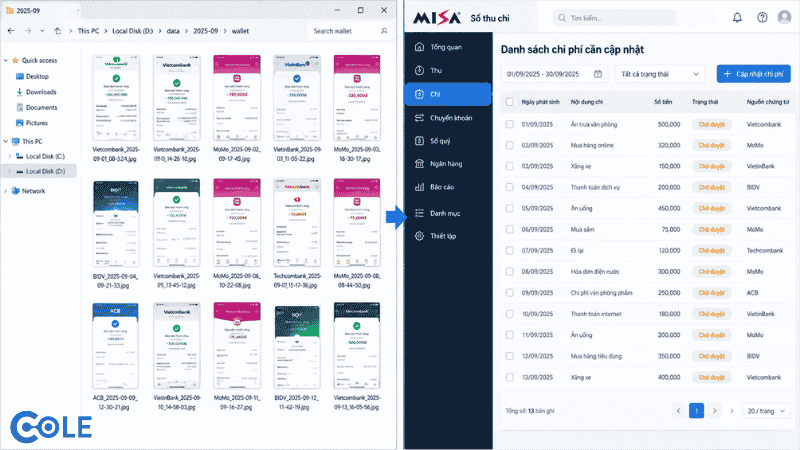Expand Local Disk (D:) tree node arrow

pyautogui.click(x=10, y=171)
